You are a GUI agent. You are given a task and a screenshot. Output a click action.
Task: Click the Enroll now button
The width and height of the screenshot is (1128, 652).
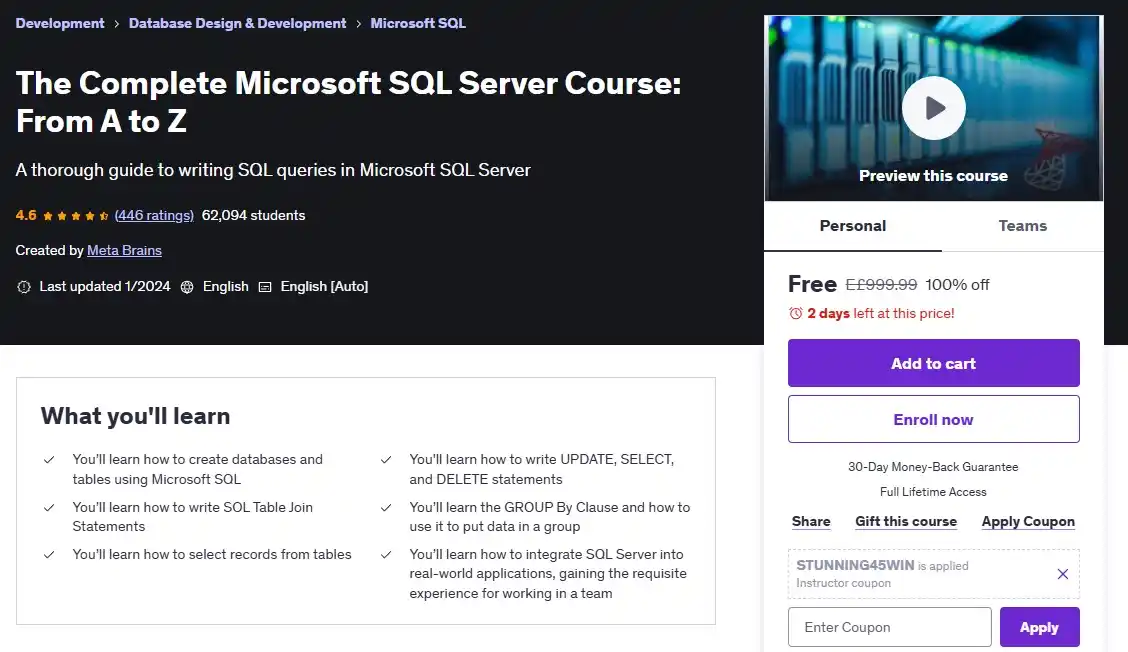pos(933,419)
